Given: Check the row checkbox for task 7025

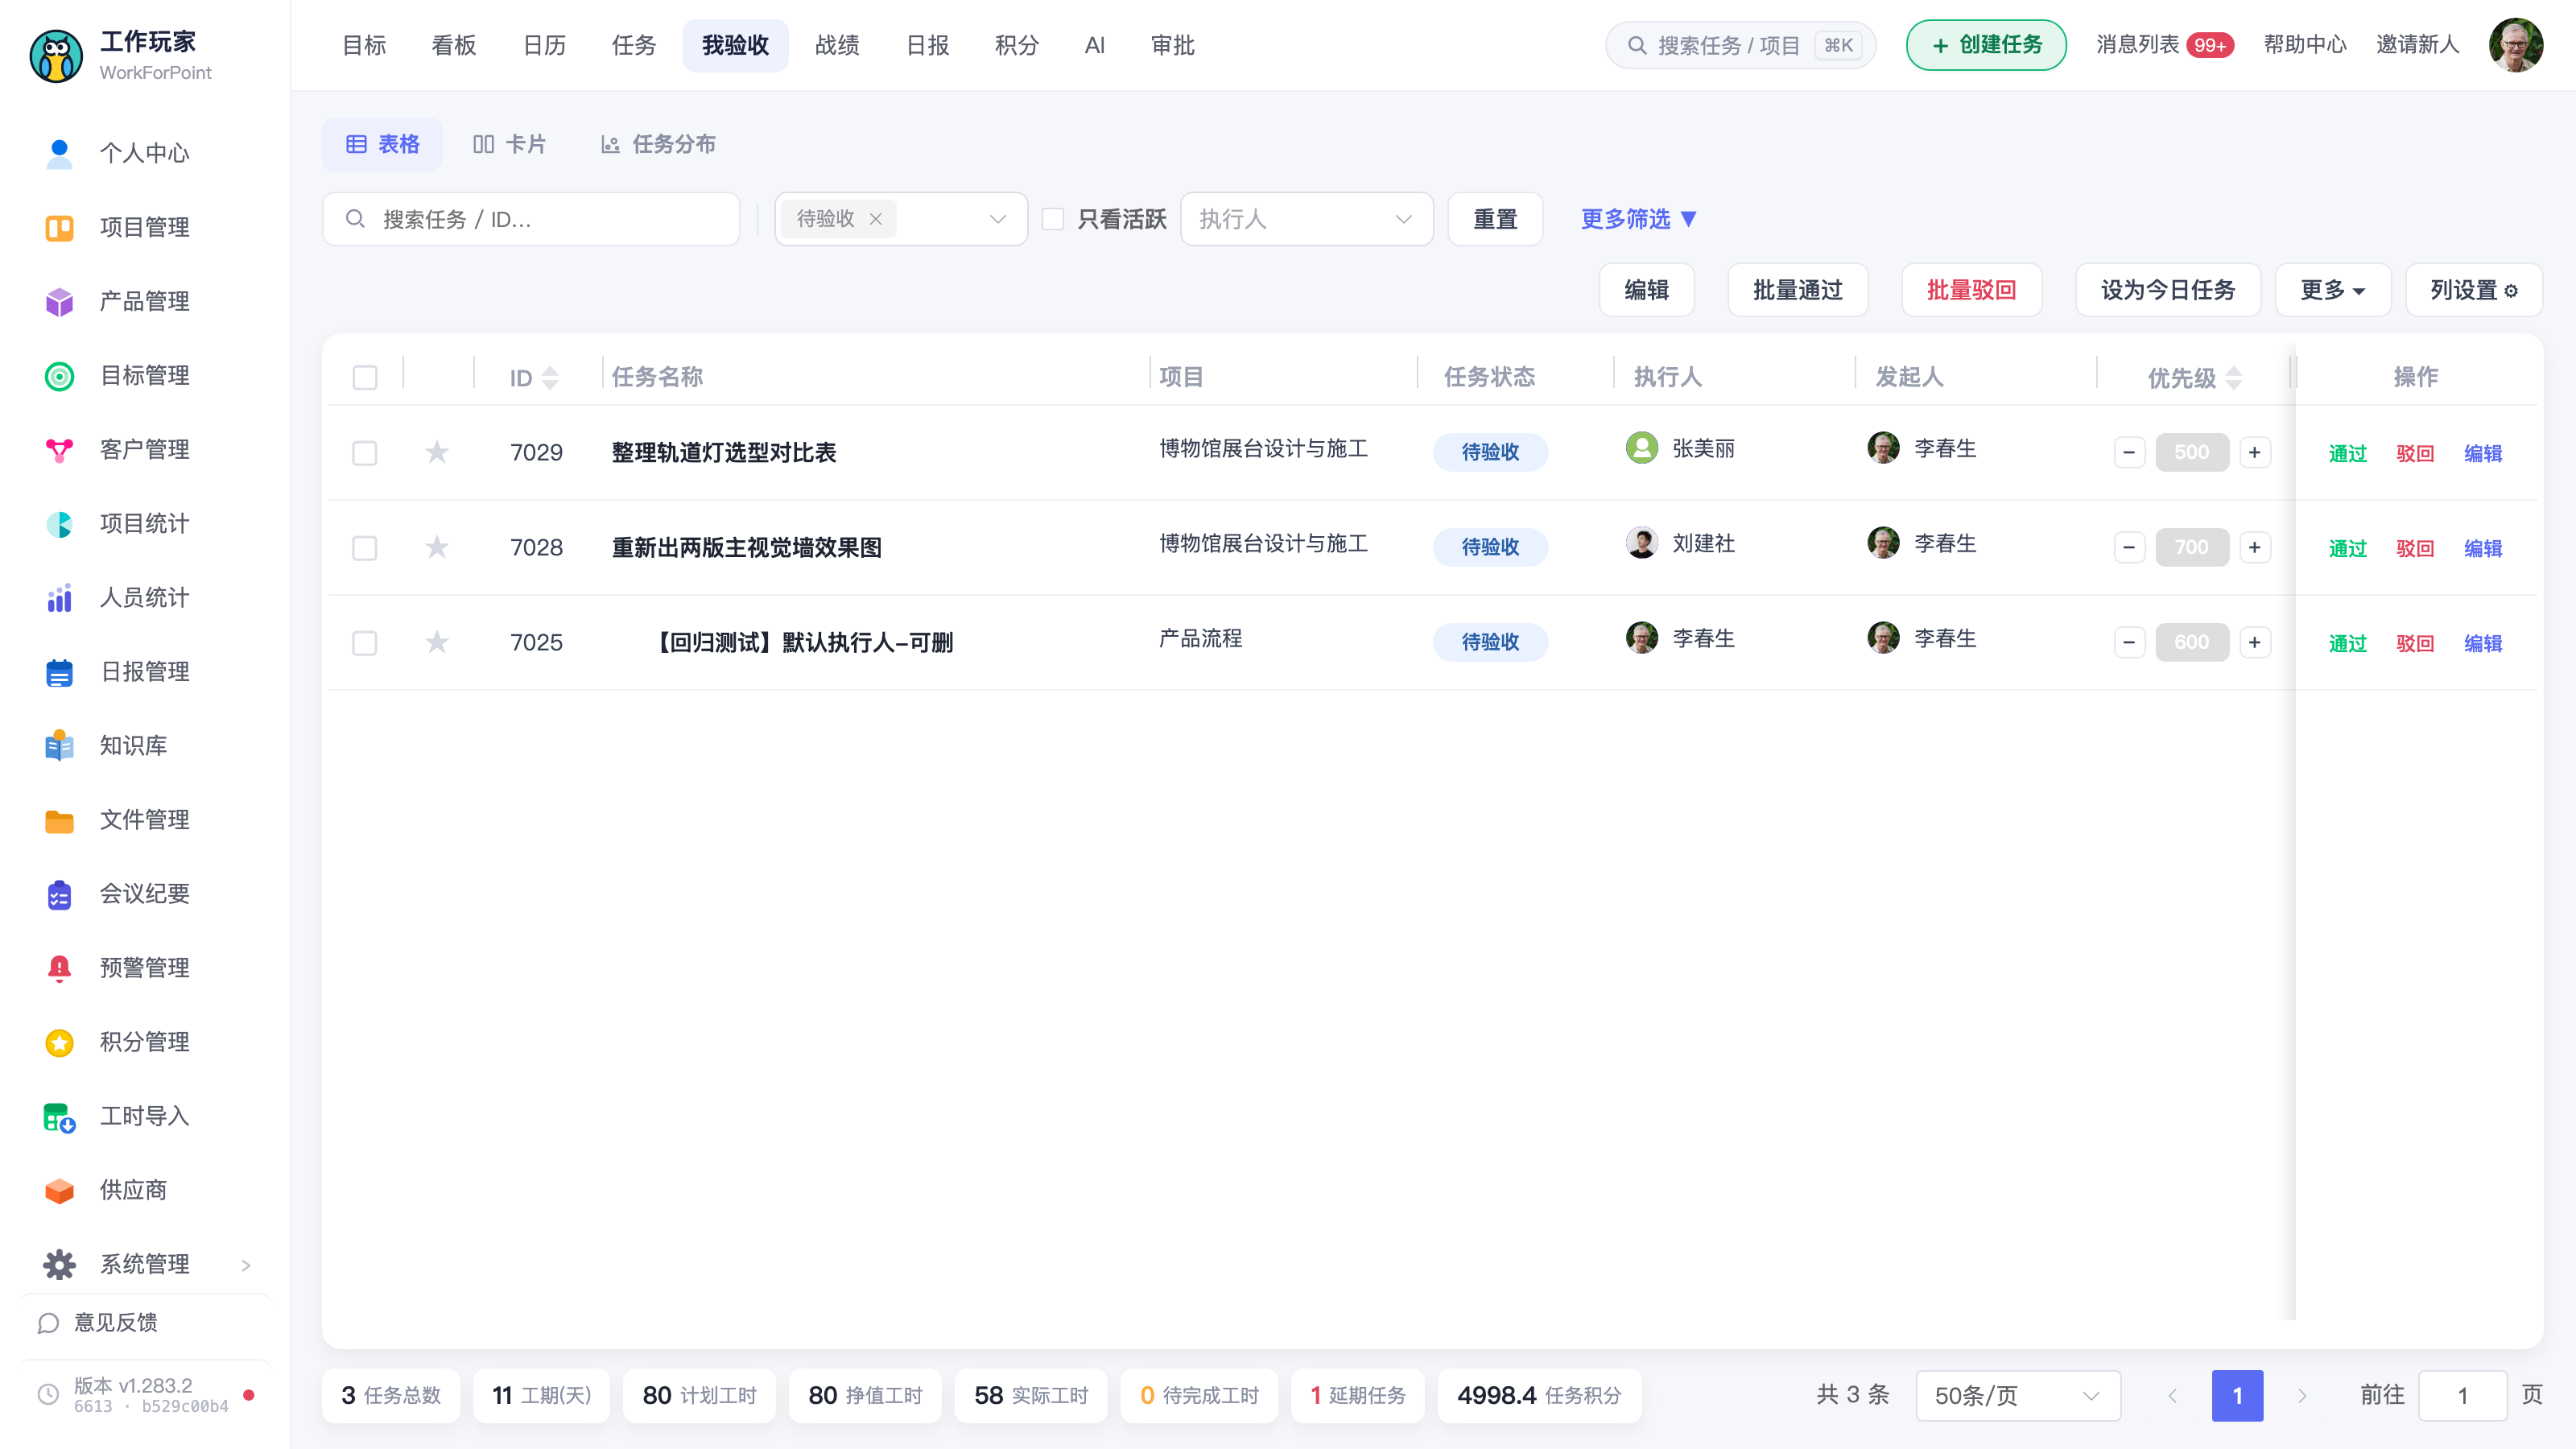Looking at the screenshot, I should (365, 643).
